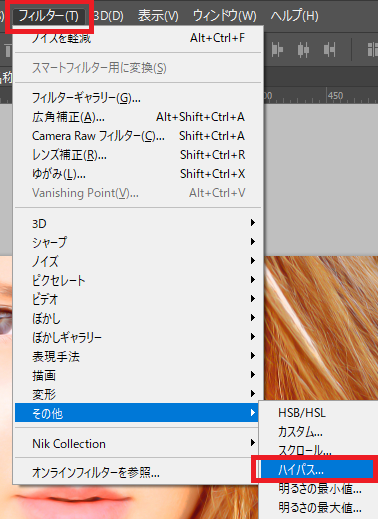This screenshot has height=519, width=378.
Task: Expand the 描画 submenu
Action: click(x=138, y=375)
